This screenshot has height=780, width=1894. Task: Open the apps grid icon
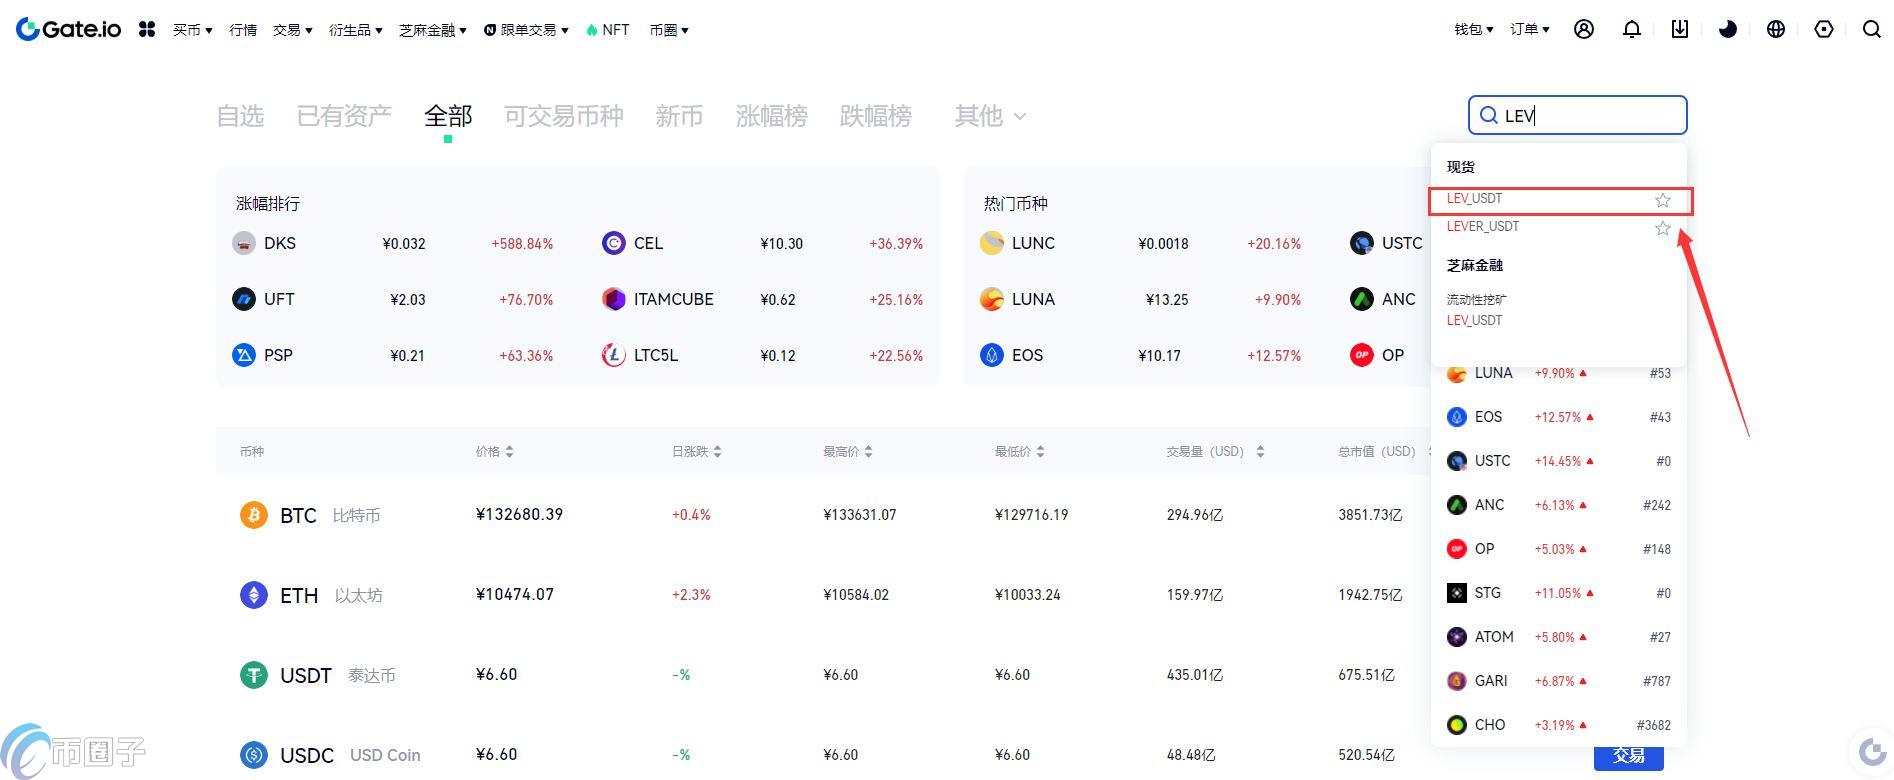click(147, 29)
